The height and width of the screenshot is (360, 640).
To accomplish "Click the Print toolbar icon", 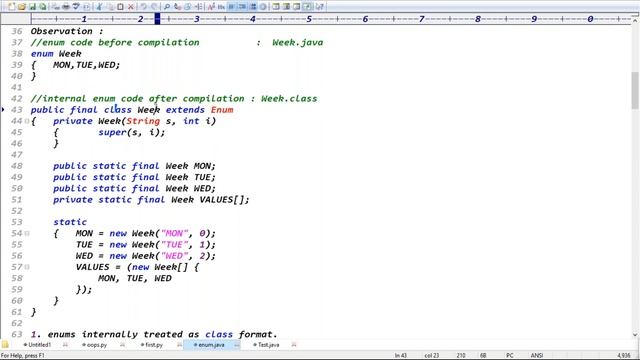I will [x=65, y=7].
